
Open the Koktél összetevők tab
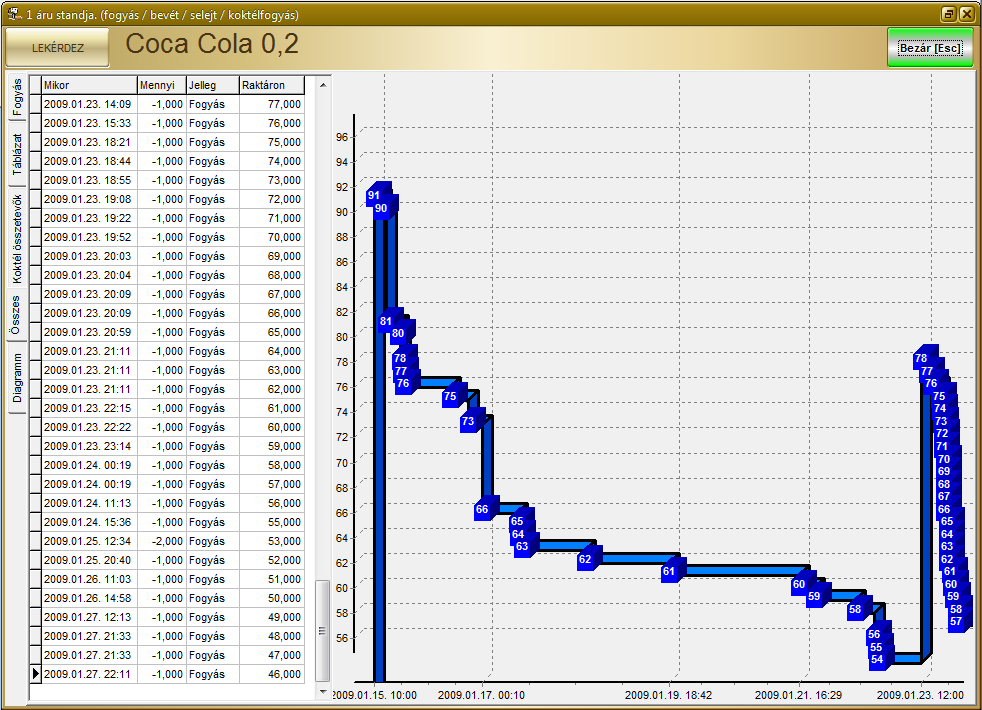pyautogui.click(x=17, y=238)
